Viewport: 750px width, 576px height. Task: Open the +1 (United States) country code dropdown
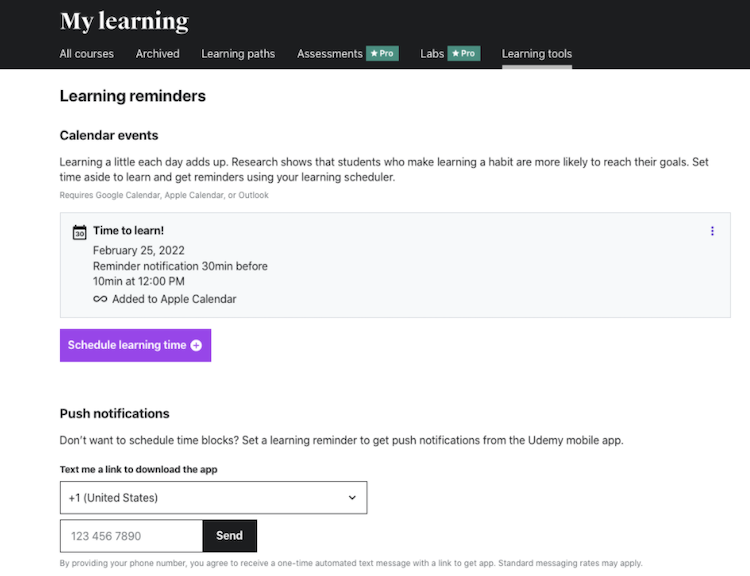point(213,497)
